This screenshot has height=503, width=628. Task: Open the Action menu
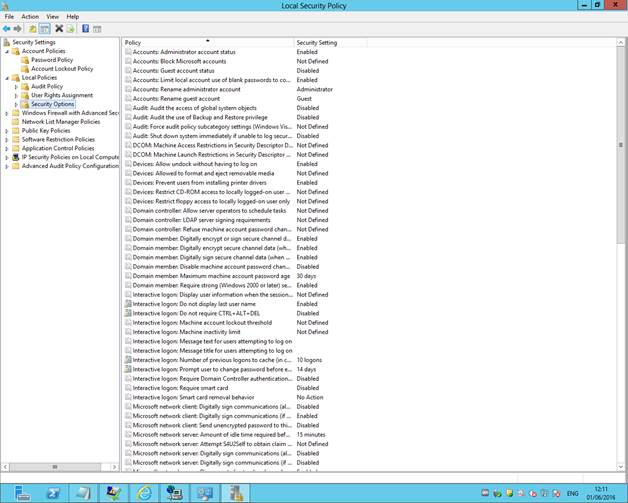point(30,16)
